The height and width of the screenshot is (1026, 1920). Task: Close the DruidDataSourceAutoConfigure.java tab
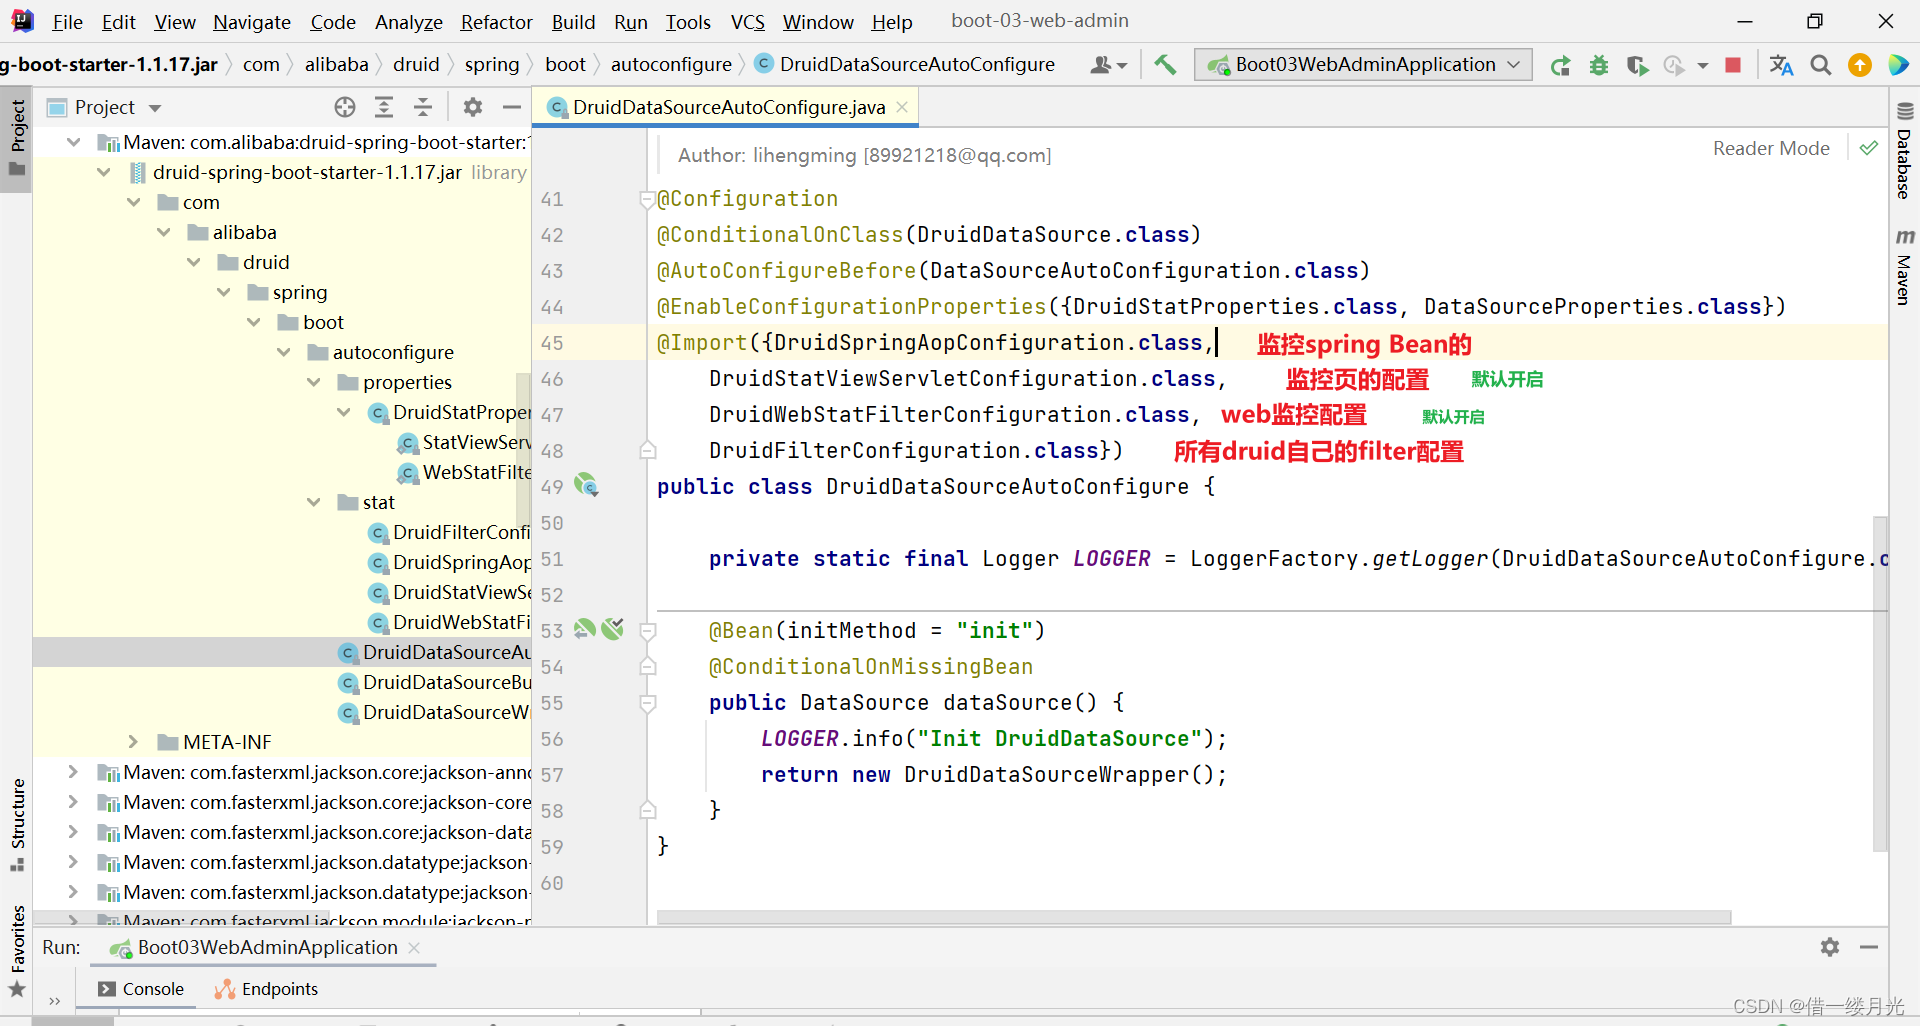click(902, 107)
